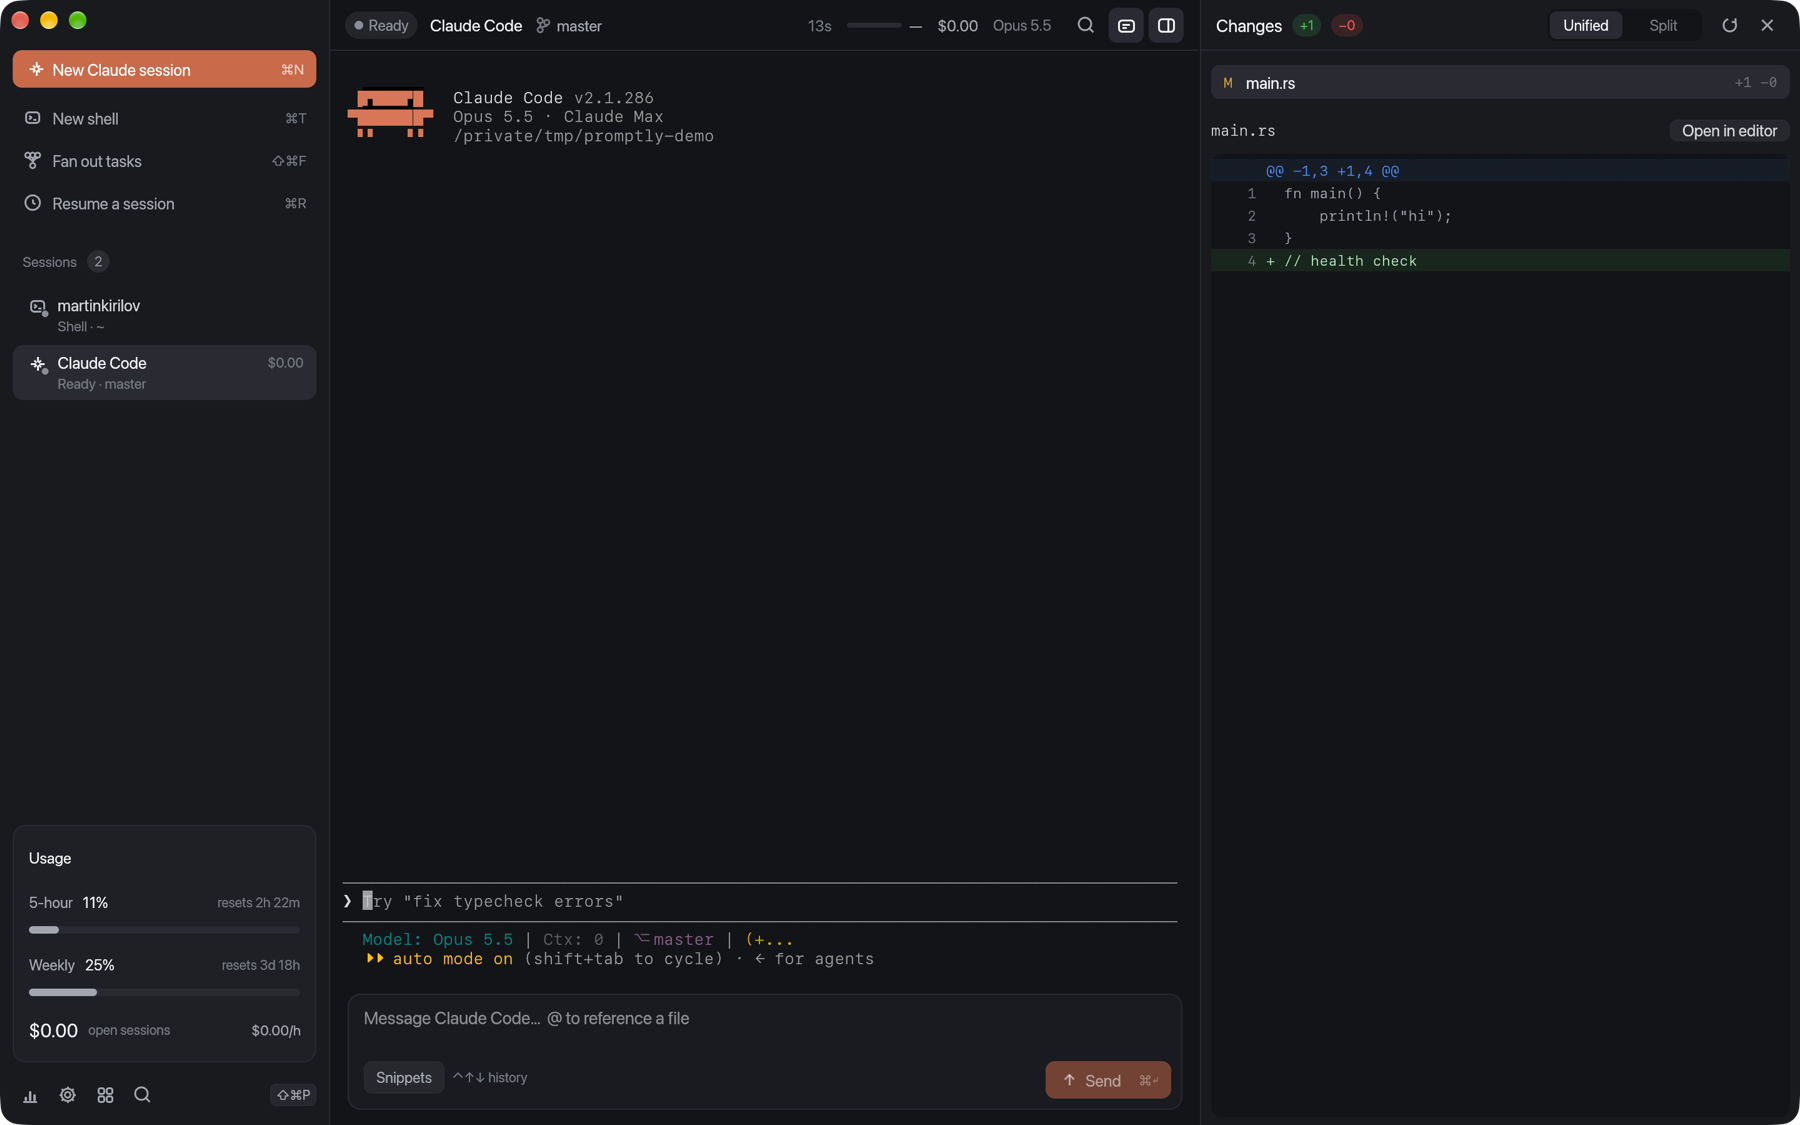Open settings gear icon
This screenshot has width=1800, height=1125.
pyautogui.click(x=67, y=1095)
